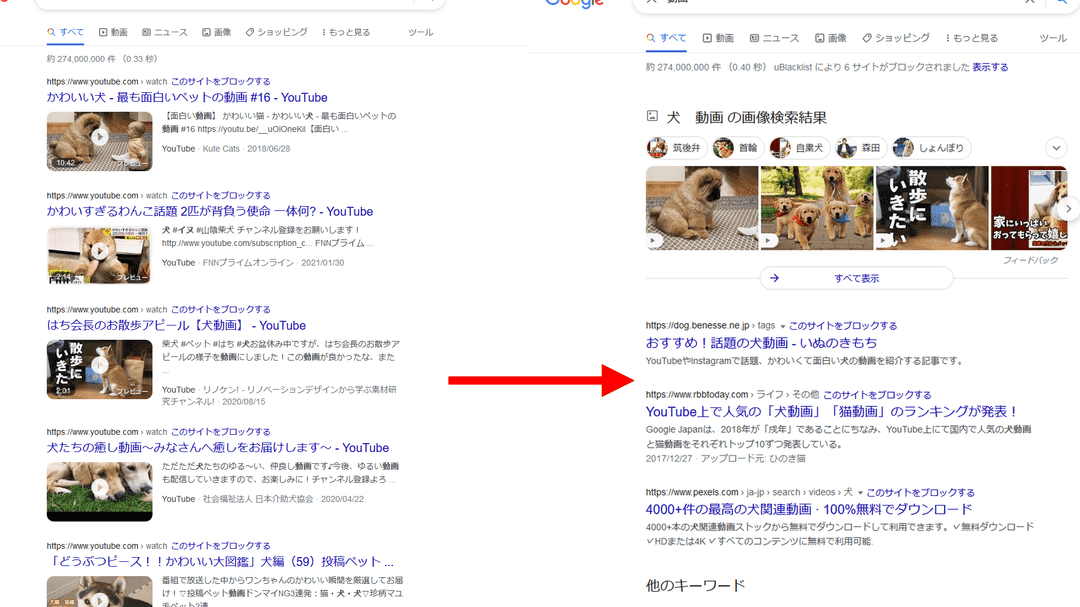Viewport: 1080px width, 607px height.
Task: Click play icon on fluffy puppy image result
Action: click(x=654, y=241)
